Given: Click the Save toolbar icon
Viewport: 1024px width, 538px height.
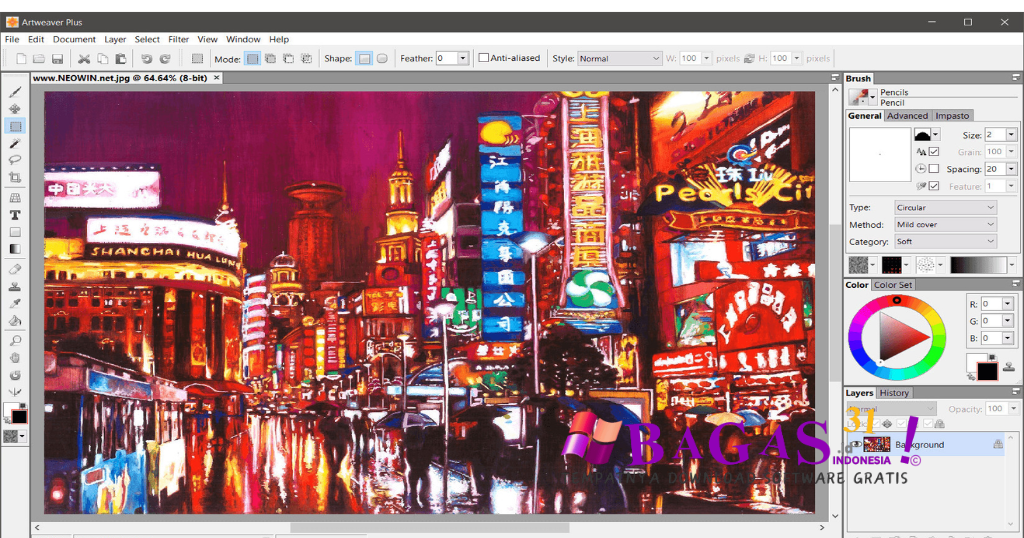Looking at the screenshot, I should click(x=57, y=59).
